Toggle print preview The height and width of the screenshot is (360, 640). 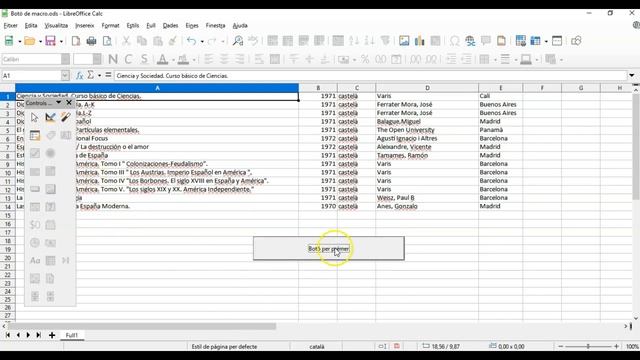point(107,41)
